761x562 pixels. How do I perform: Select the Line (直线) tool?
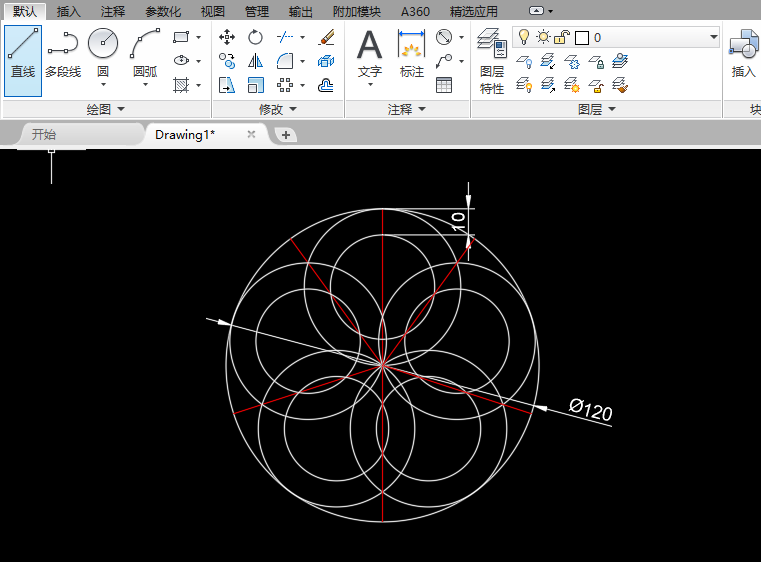click(22, 55)
